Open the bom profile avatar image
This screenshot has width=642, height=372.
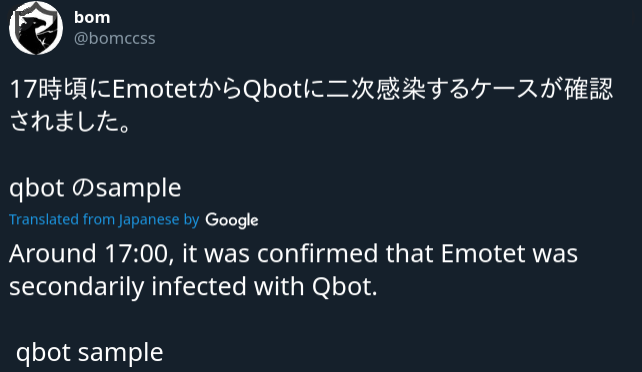click(x=36, y=28)
